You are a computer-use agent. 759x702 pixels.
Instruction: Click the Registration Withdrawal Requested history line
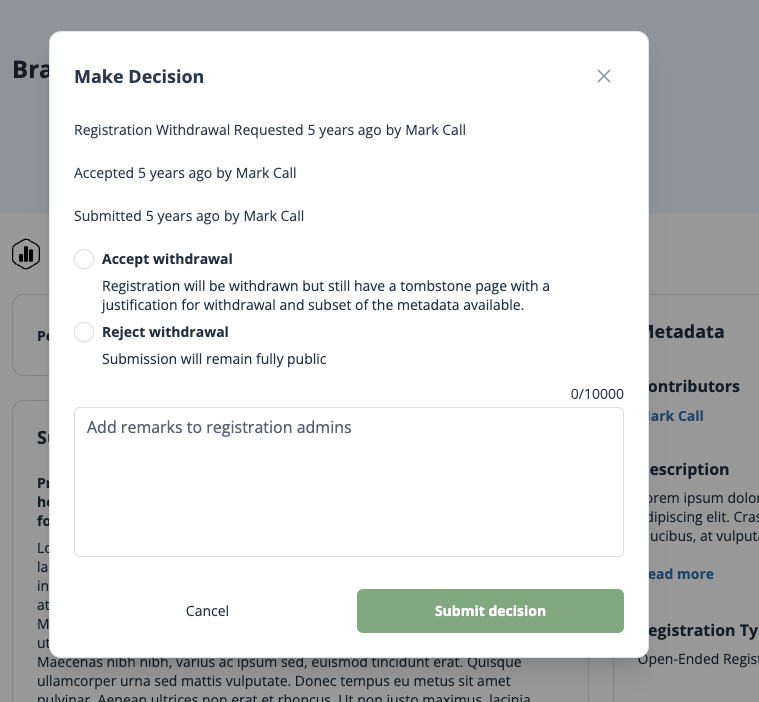(x=270, y=130)
